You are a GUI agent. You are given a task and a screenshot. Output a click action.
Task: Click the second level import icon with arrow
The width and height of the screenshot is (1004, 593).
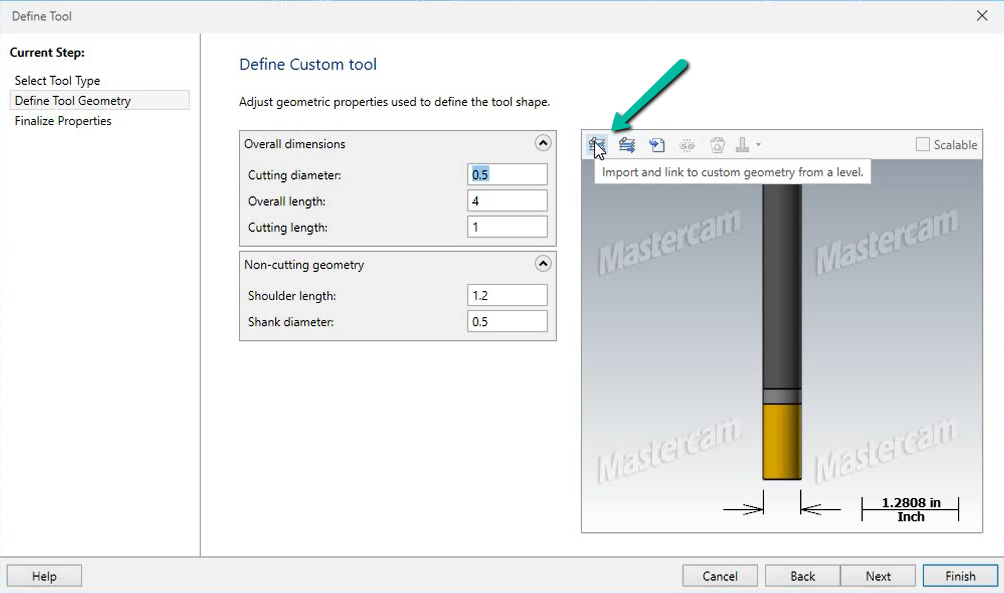[627, 145]
